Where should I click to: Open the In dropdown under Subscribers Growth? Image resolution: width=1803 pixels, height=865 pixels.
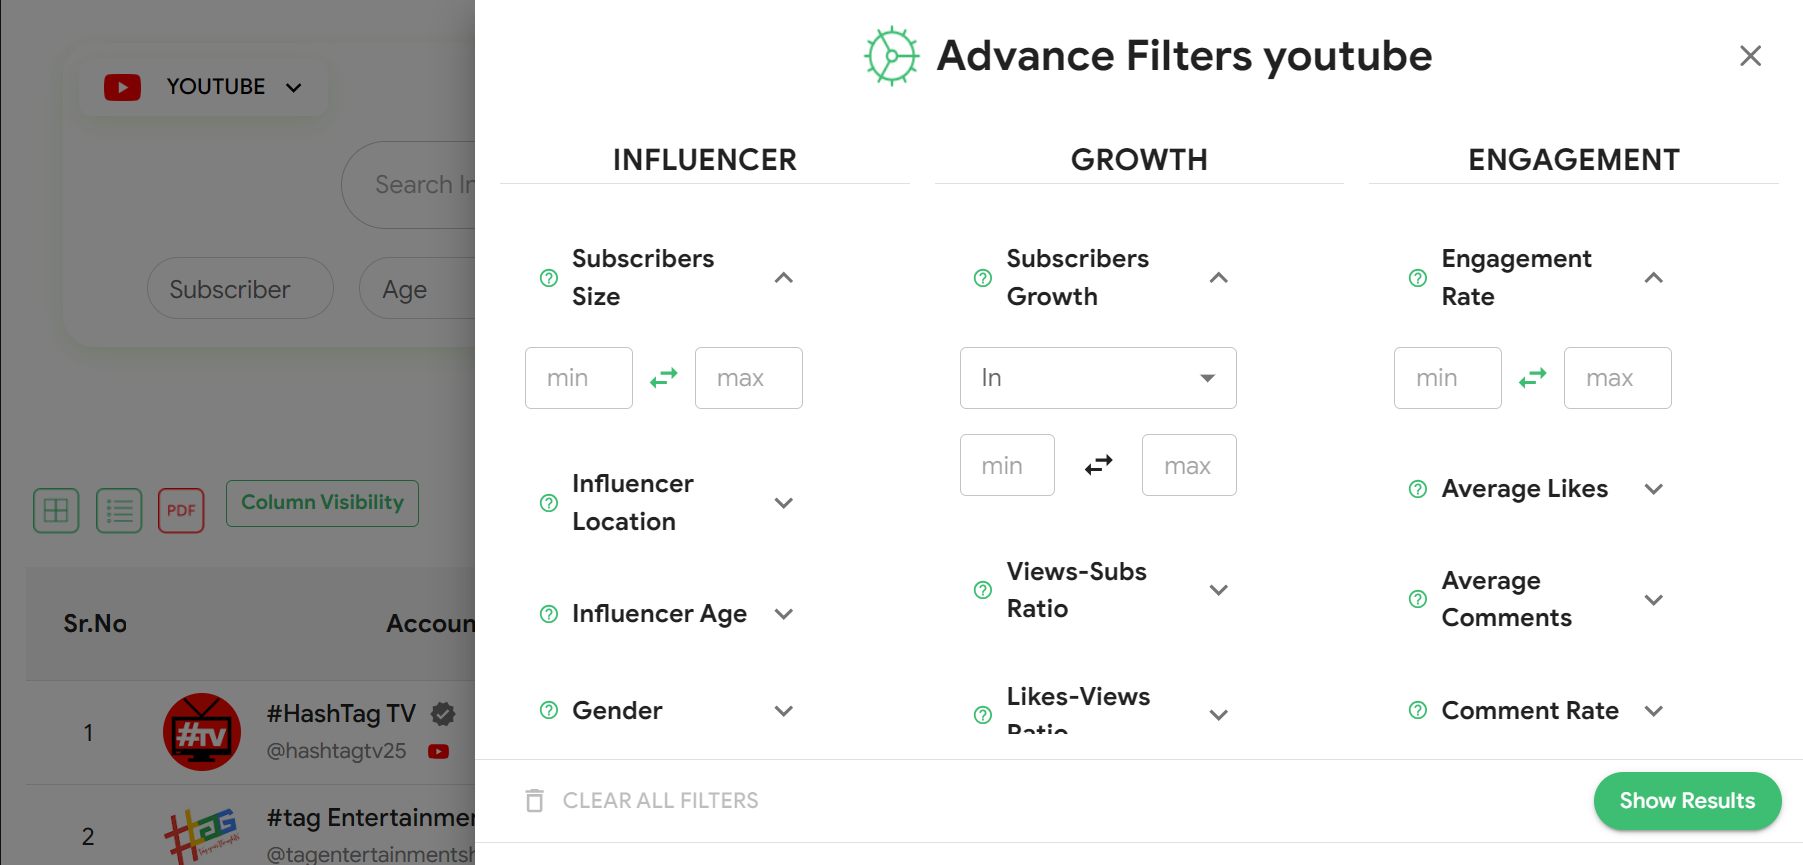click(1098, 378)
